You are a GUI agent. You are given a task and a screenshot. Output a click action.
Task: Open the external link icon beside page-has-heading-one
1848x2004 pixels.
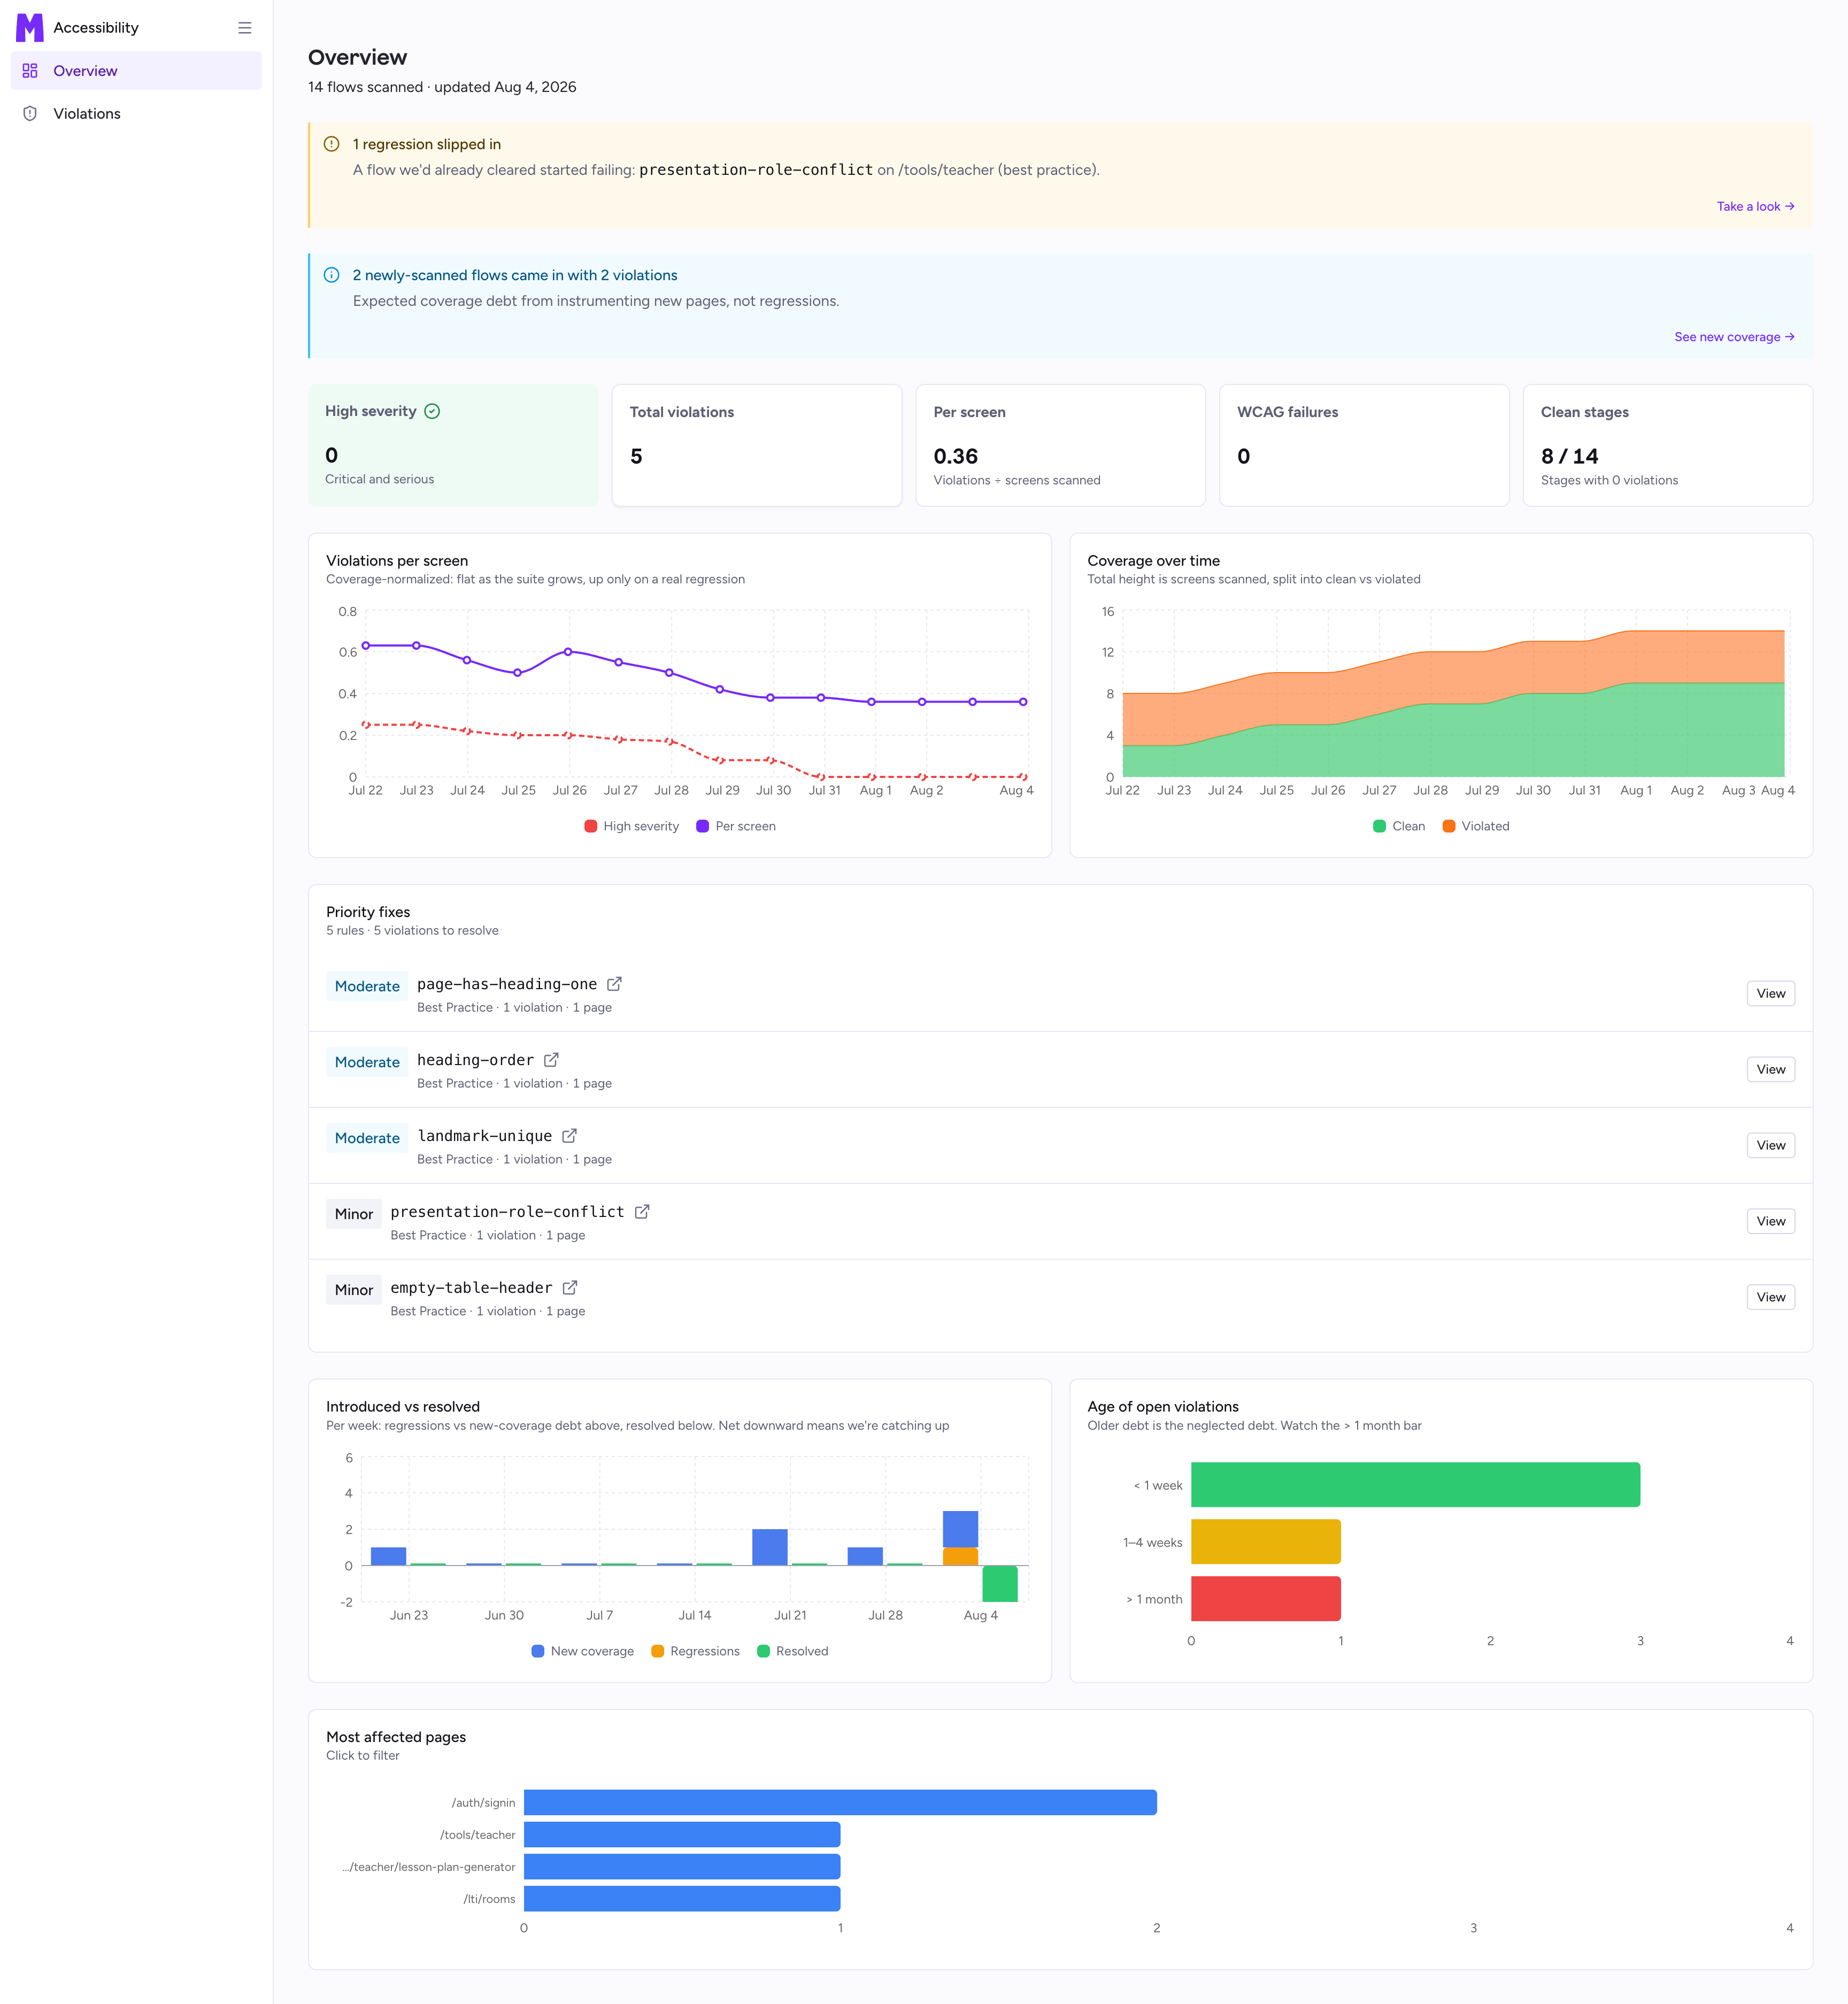tap(614, 984)
